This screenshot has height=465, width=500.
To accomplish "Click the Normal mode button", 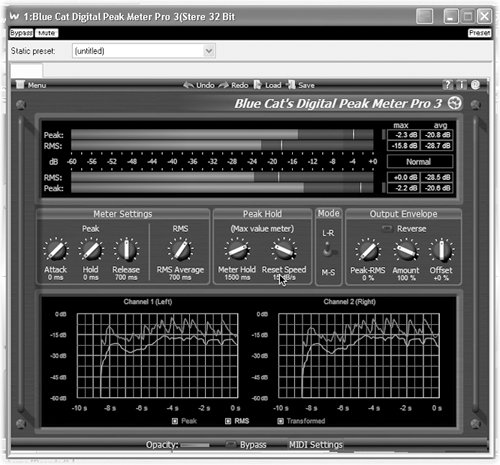I will pos(420,162).
